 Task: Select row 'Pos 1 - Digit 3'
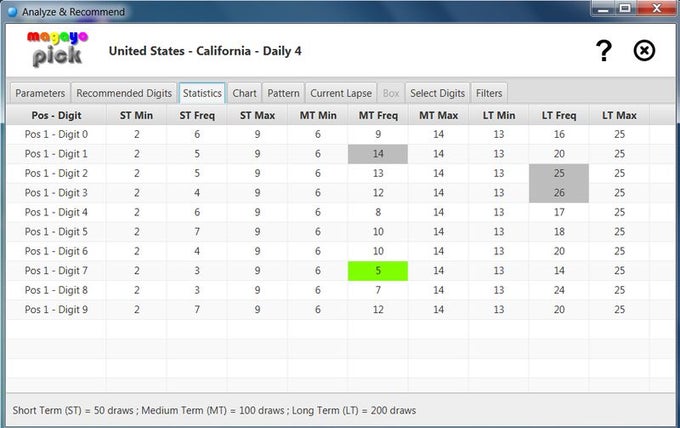point(340,193)
